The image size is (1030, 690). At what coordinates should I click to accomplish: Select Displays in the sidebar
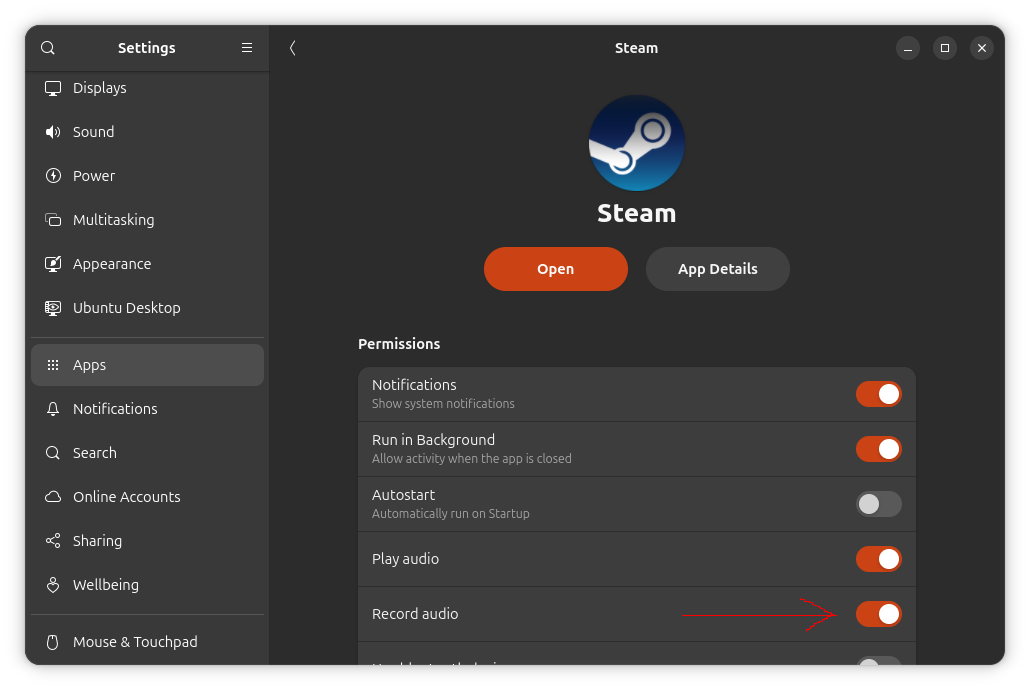coord(100,88)
